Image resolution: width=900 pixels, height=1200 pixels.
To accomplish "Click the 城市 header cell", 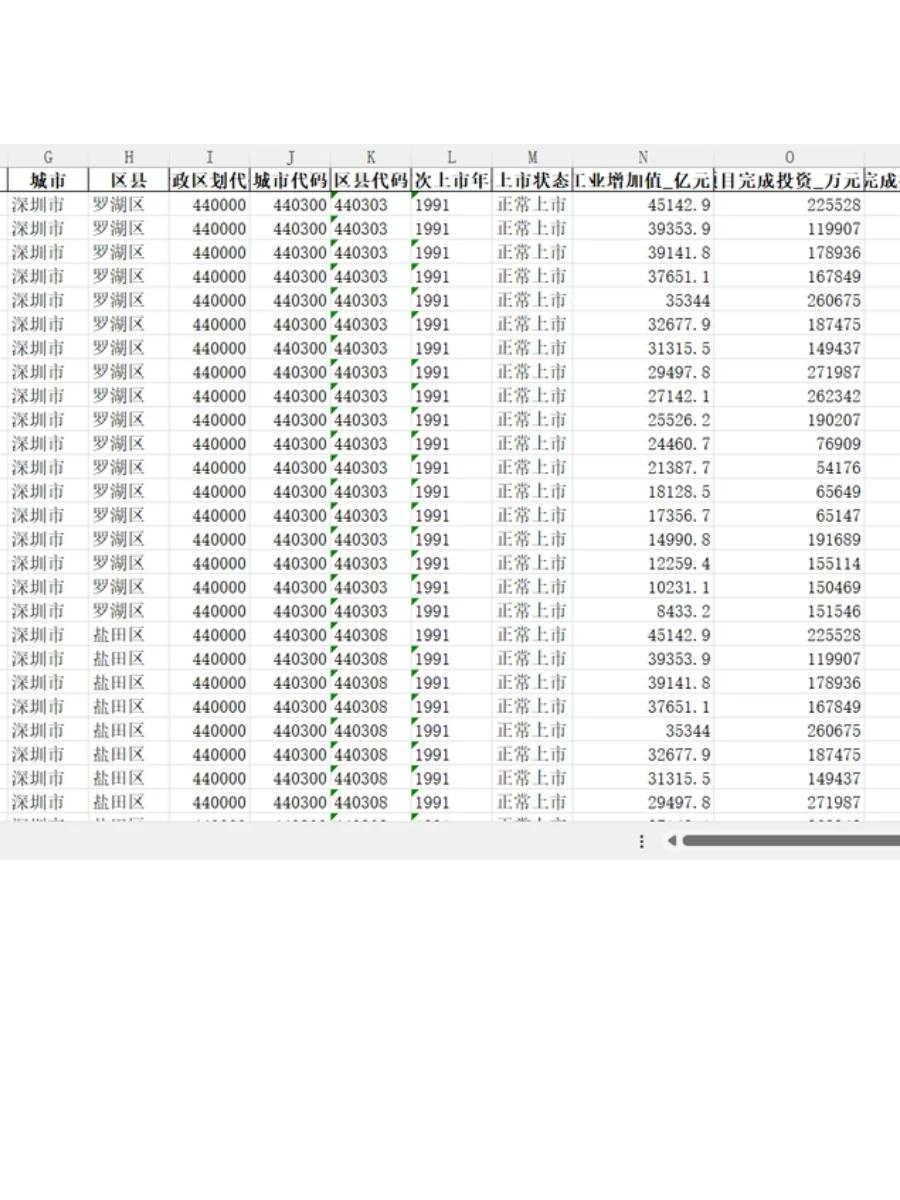I will (48, 180).
